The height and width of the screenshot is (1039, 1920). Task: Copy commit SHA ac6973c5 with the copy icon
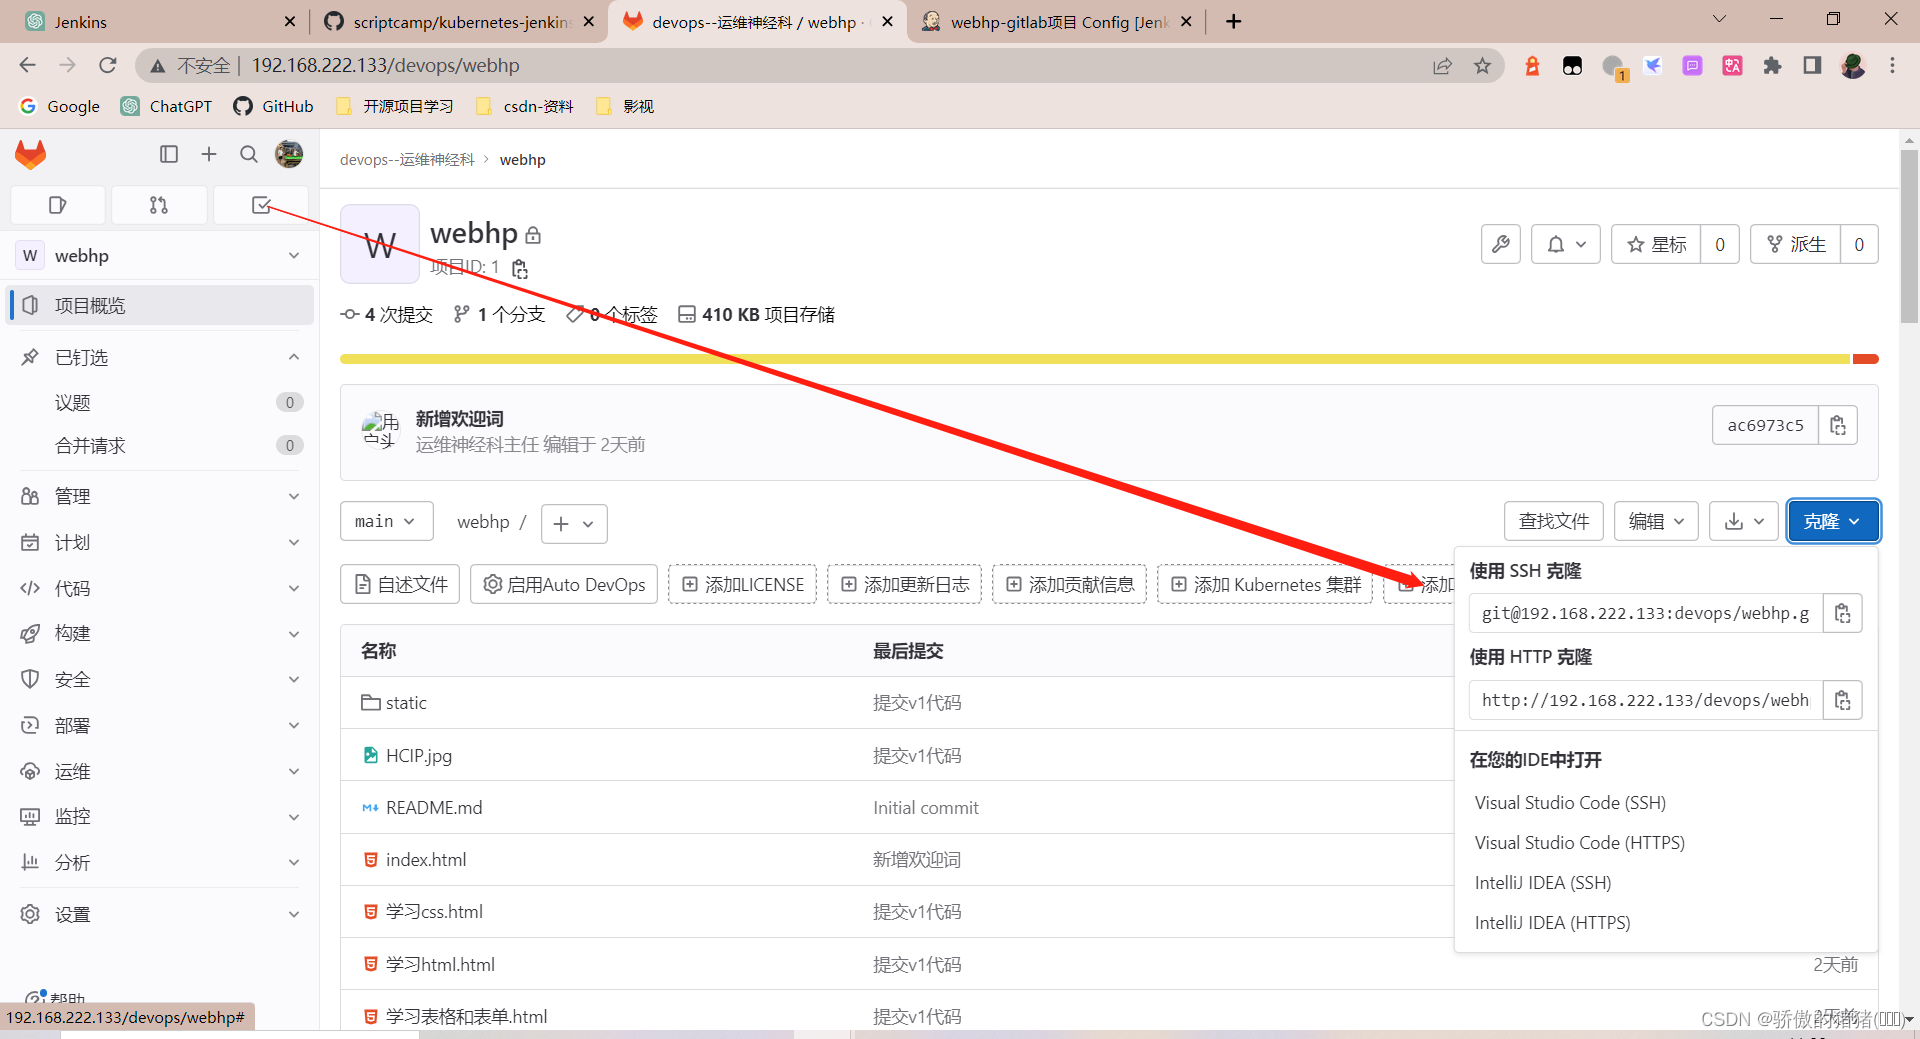pos(1838,424)
